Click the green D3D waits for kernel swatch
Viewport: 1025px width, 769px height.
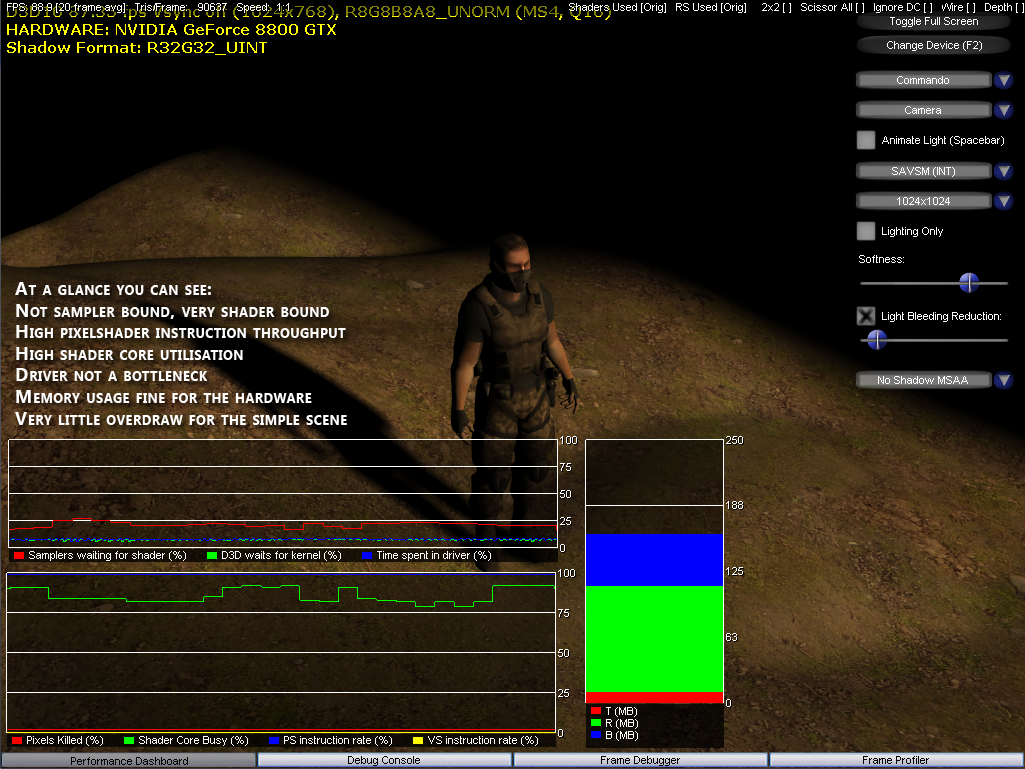pyautogui.click(x=212, y=555)
